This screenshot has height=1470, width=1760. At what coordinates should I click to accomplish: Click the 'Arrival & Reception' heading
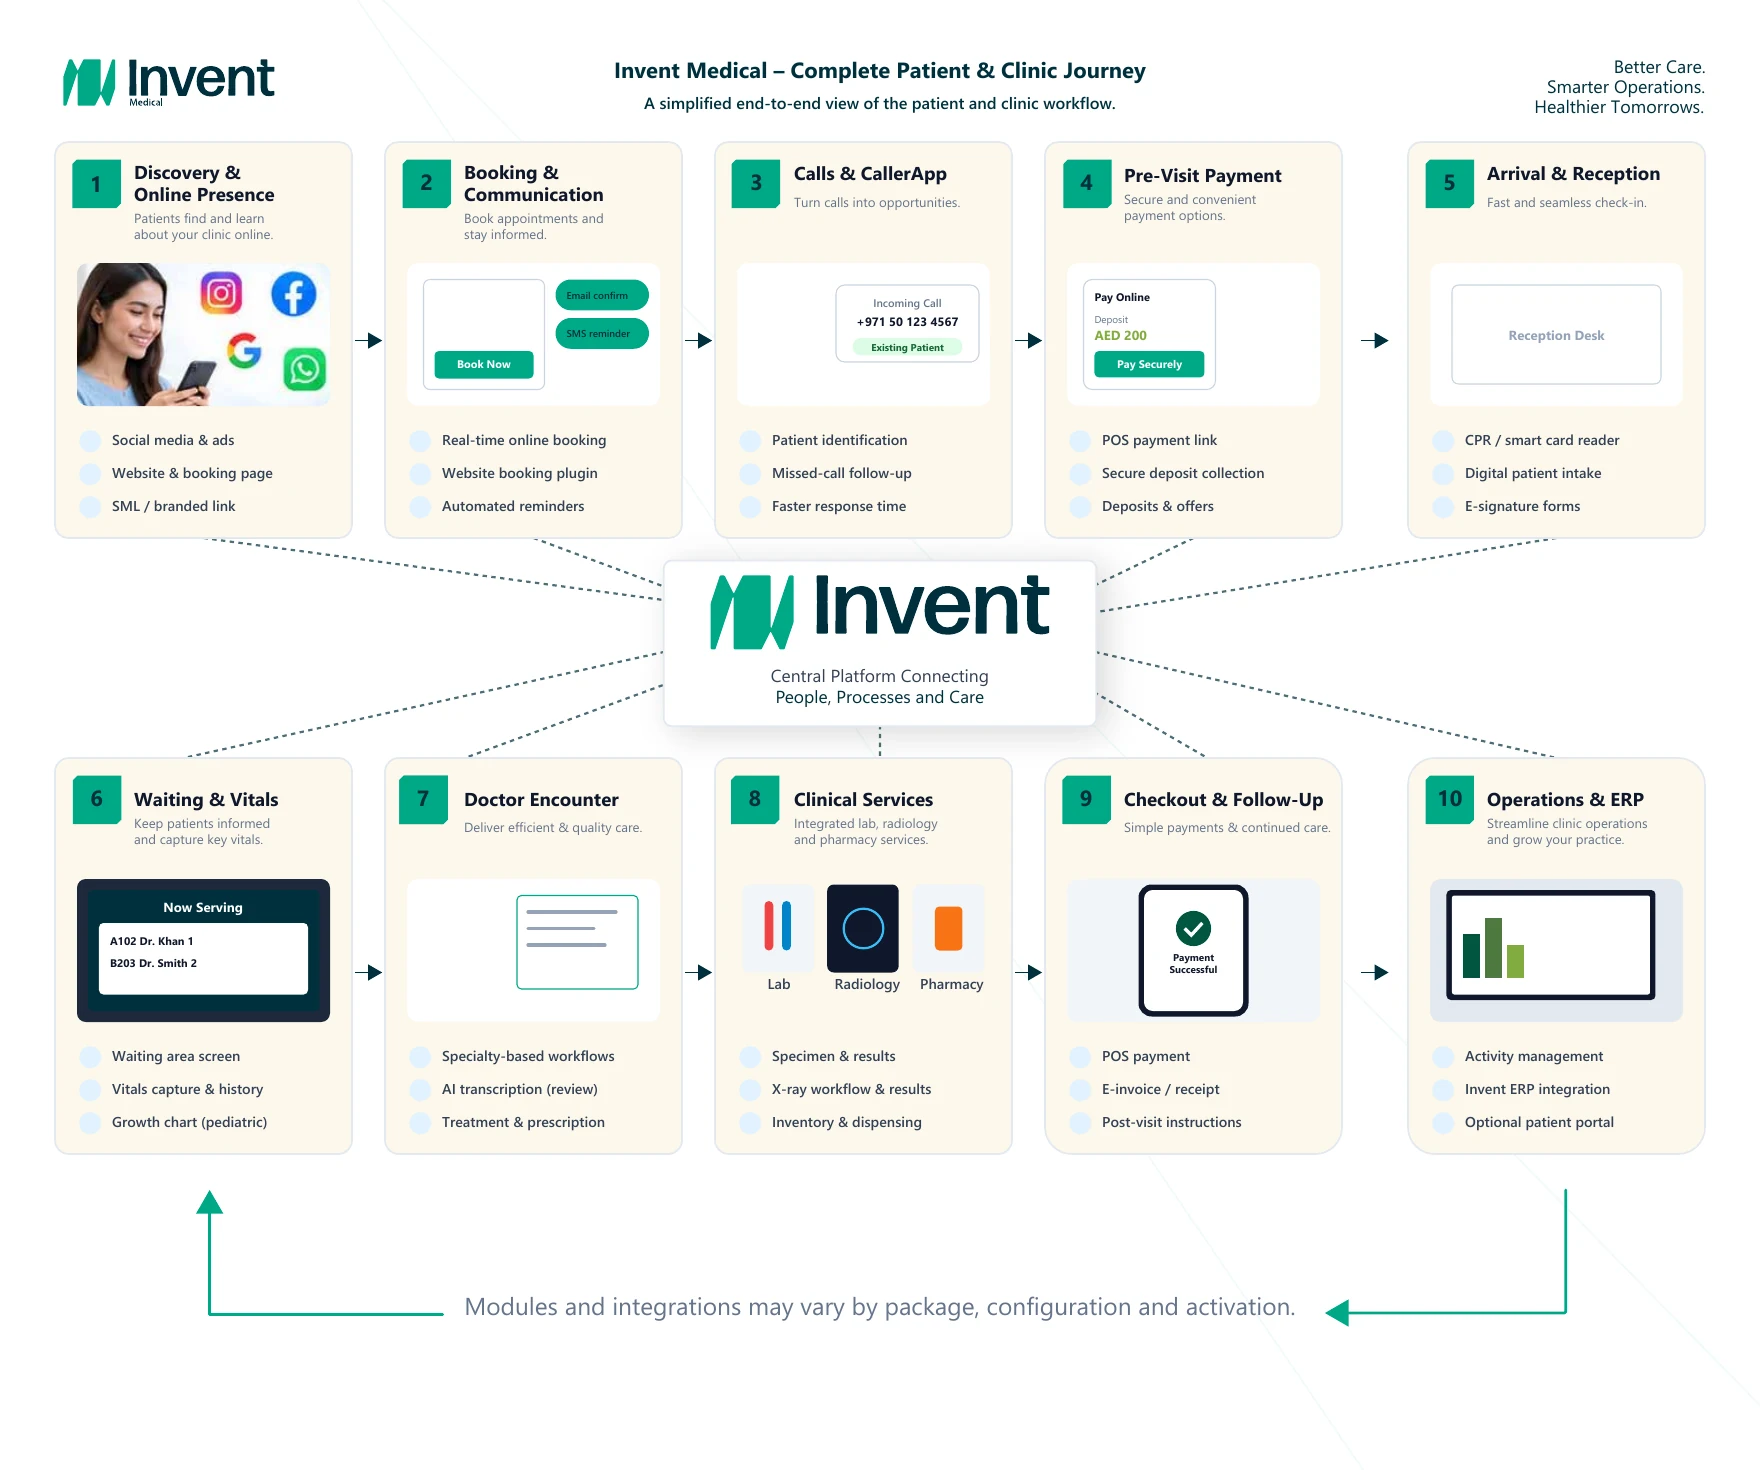(x=1573, y=174)
